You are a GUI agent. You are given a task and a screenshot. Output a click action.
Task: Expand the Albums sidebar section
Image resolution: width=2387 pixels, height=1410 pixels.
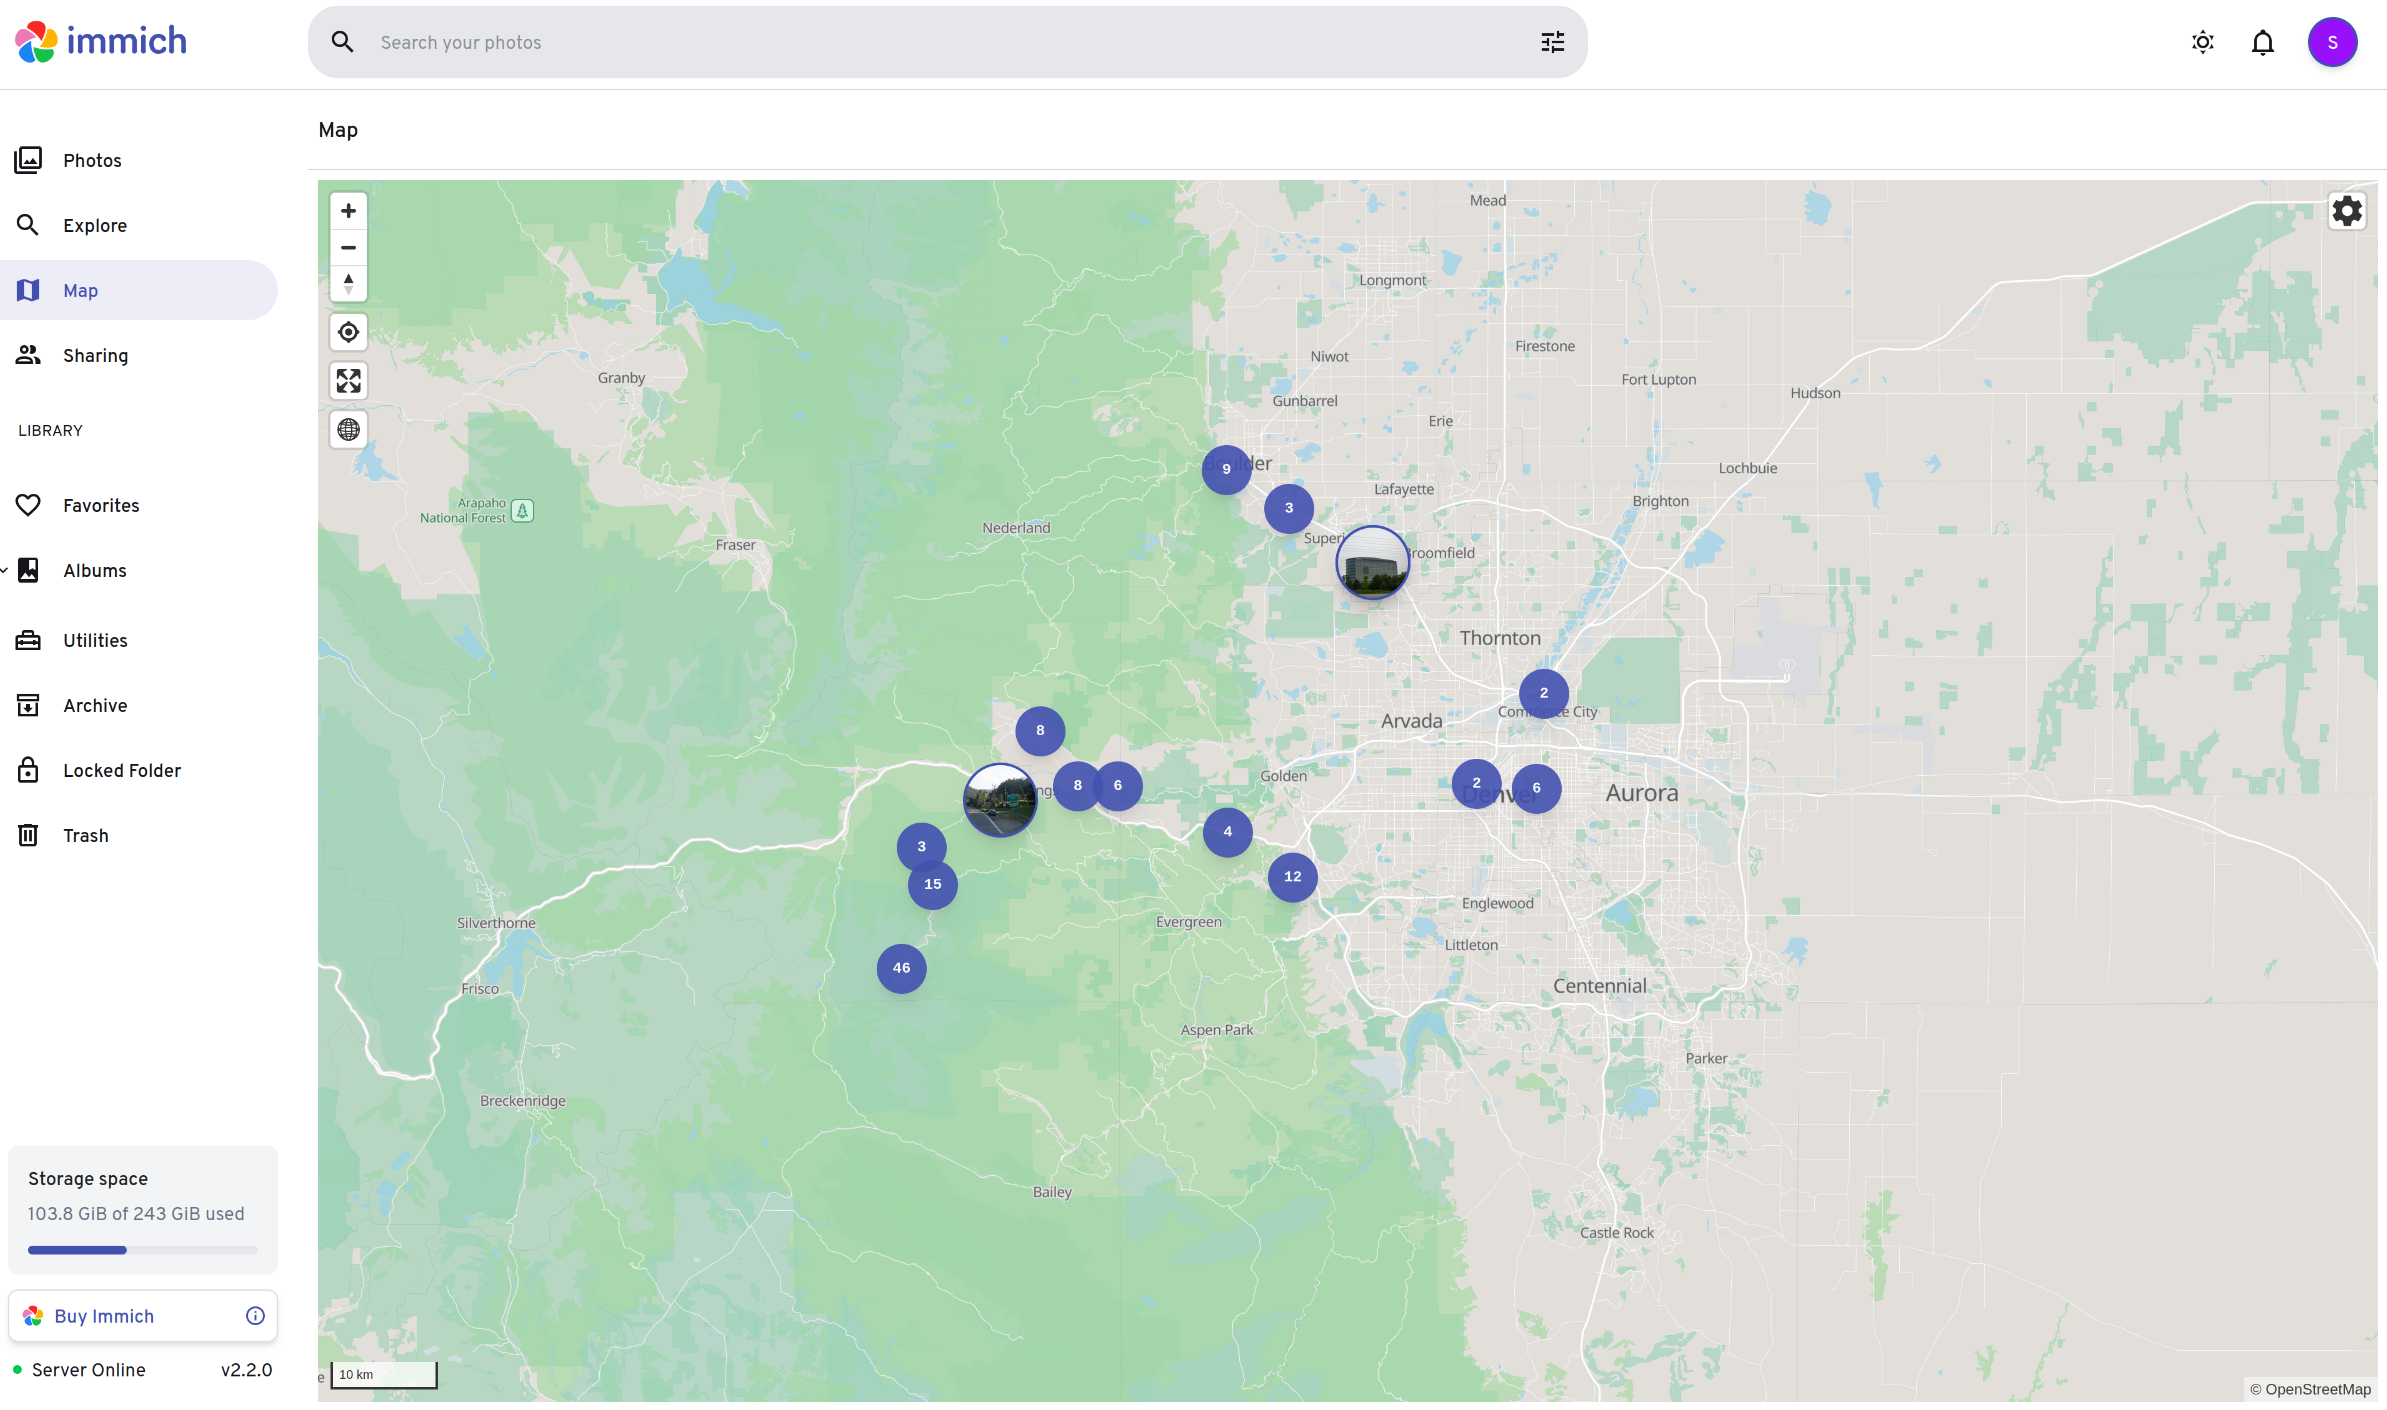(x=5, y=571)
